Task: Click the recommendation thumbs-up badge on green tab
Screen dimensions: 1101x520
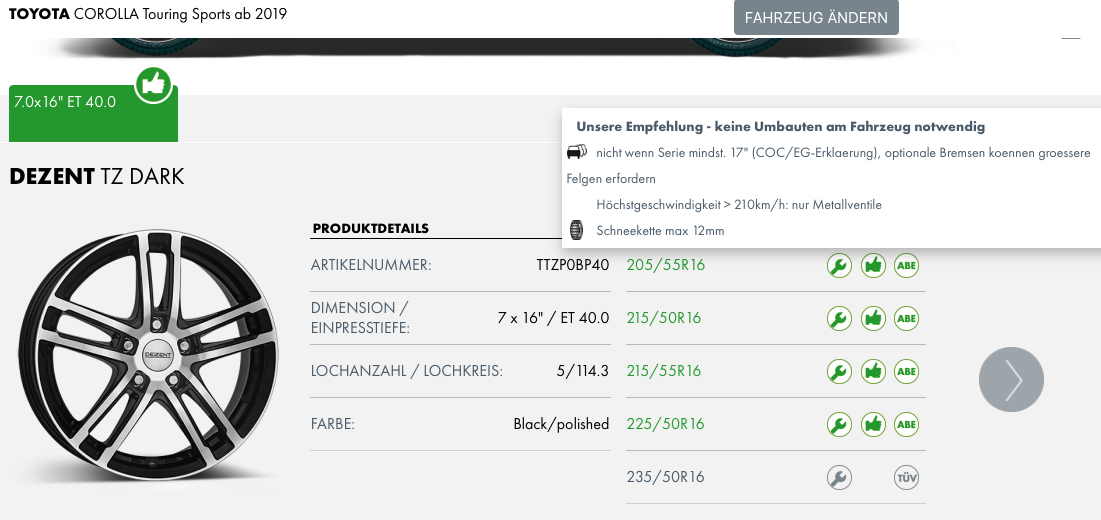Action: 154,86
